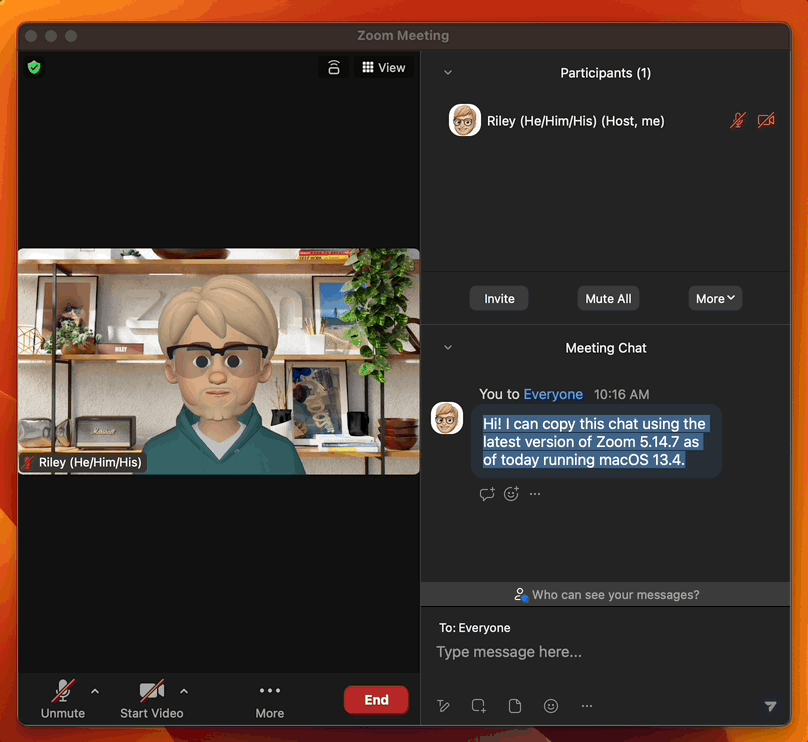This screenshot has height=742, width=808.
Task: Collapse the Participants panel chevron
Action: coord(448,73)
